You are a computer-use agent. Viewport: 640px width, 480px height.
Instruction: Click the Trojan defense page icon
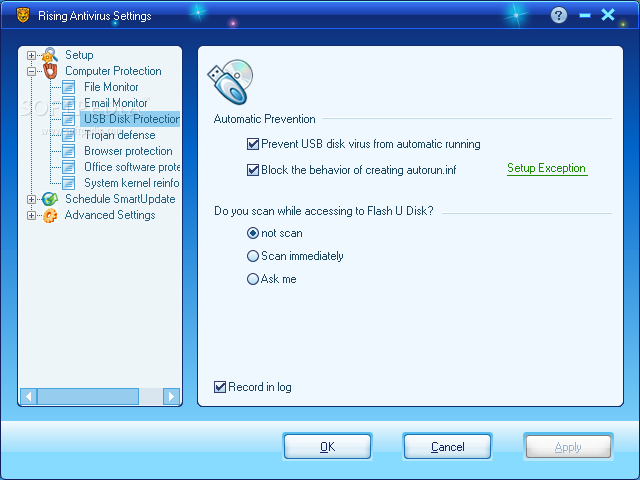pyautogui.click(x=69, y=135)
